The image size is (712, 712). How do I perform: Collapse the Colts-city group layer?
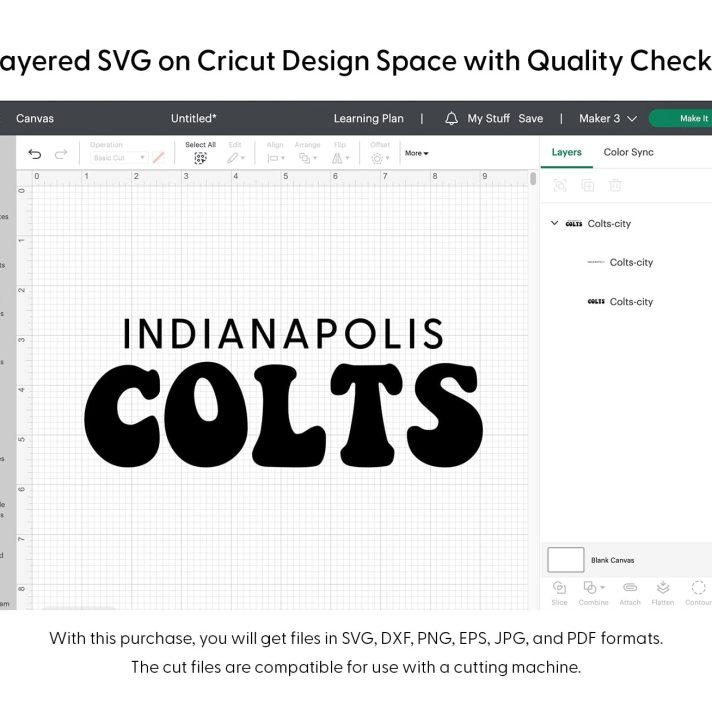(x=554, y=223)
